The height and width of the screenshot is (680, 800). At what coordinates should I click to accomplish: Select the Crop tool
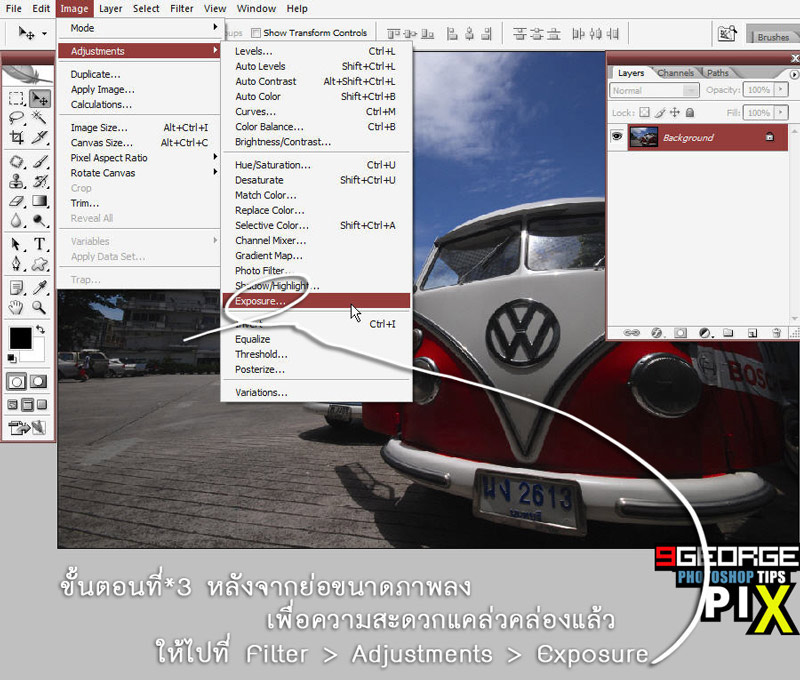(x=16, y=137)
